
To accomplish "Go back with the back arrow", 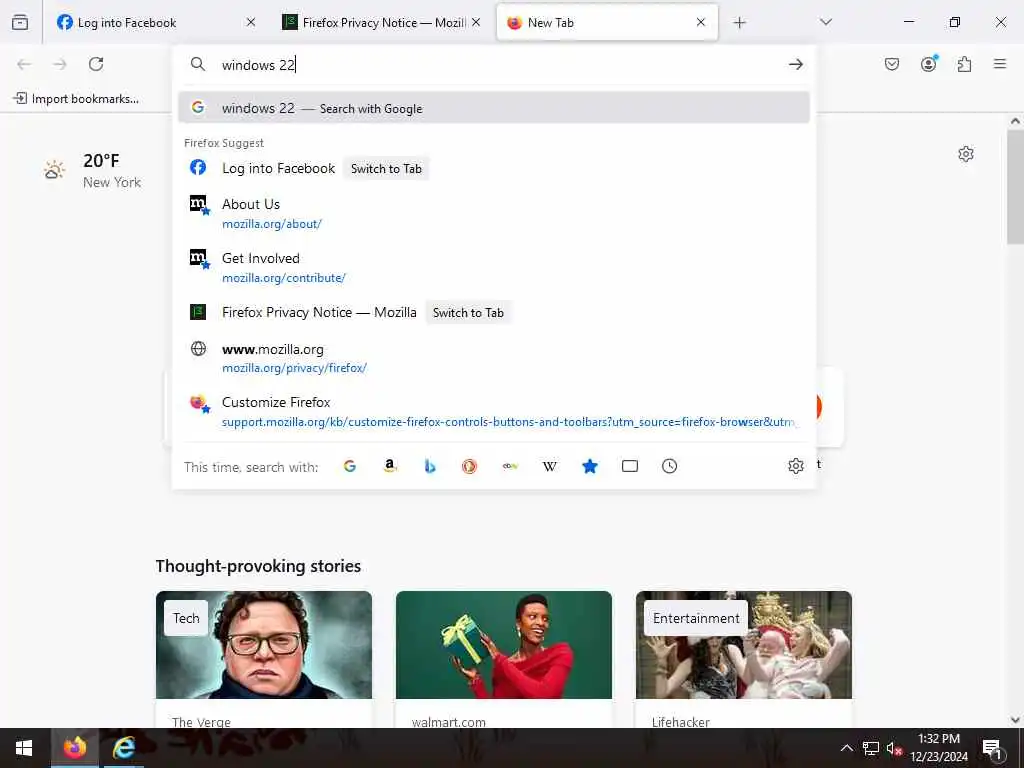I will point(24,64).
